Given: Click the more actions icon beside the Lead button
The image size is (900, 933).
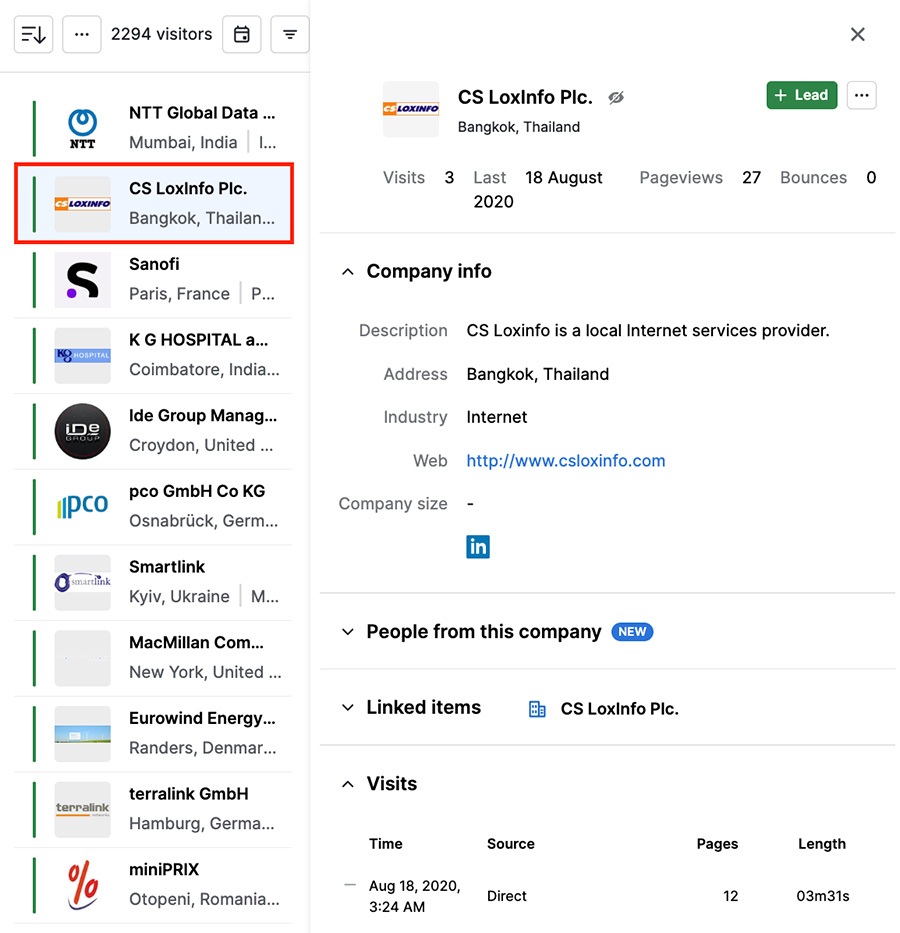Looking at the screenshot, I should coord(861,95).
